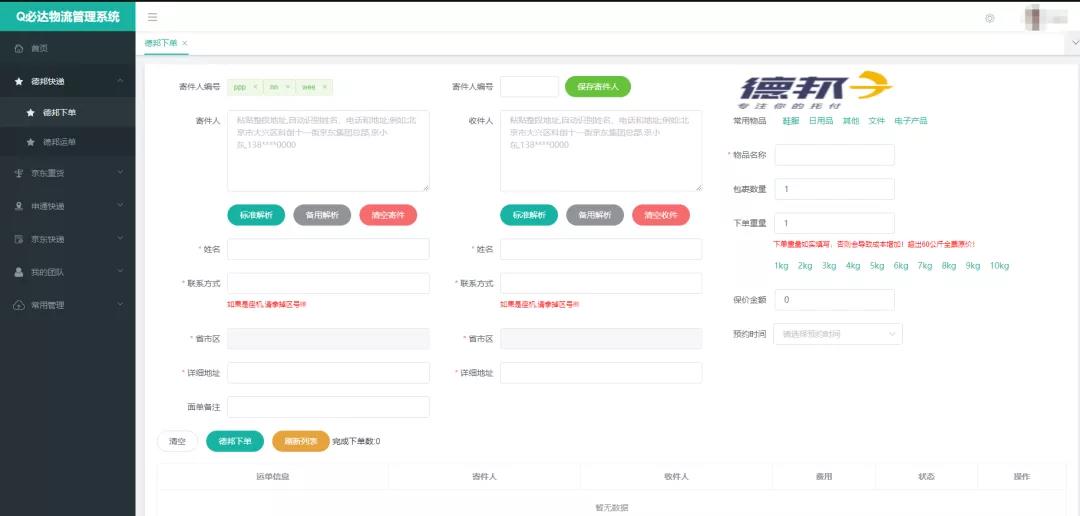The width and height of the screenshot is (1080, 516).
Task: Open 德邦运单 in the sidebar
Action: [59, 142]
